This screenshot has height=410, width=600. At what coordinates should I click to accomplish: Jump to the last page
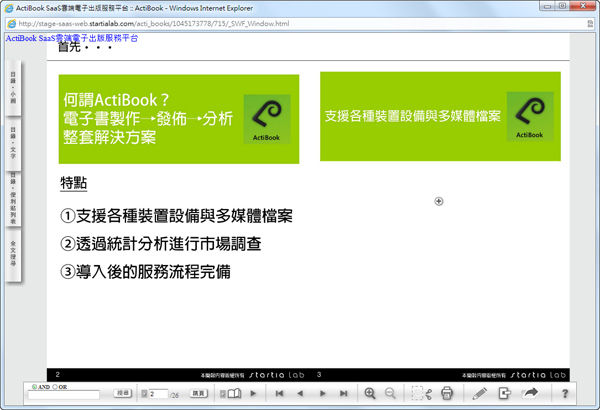pos(344,393)
